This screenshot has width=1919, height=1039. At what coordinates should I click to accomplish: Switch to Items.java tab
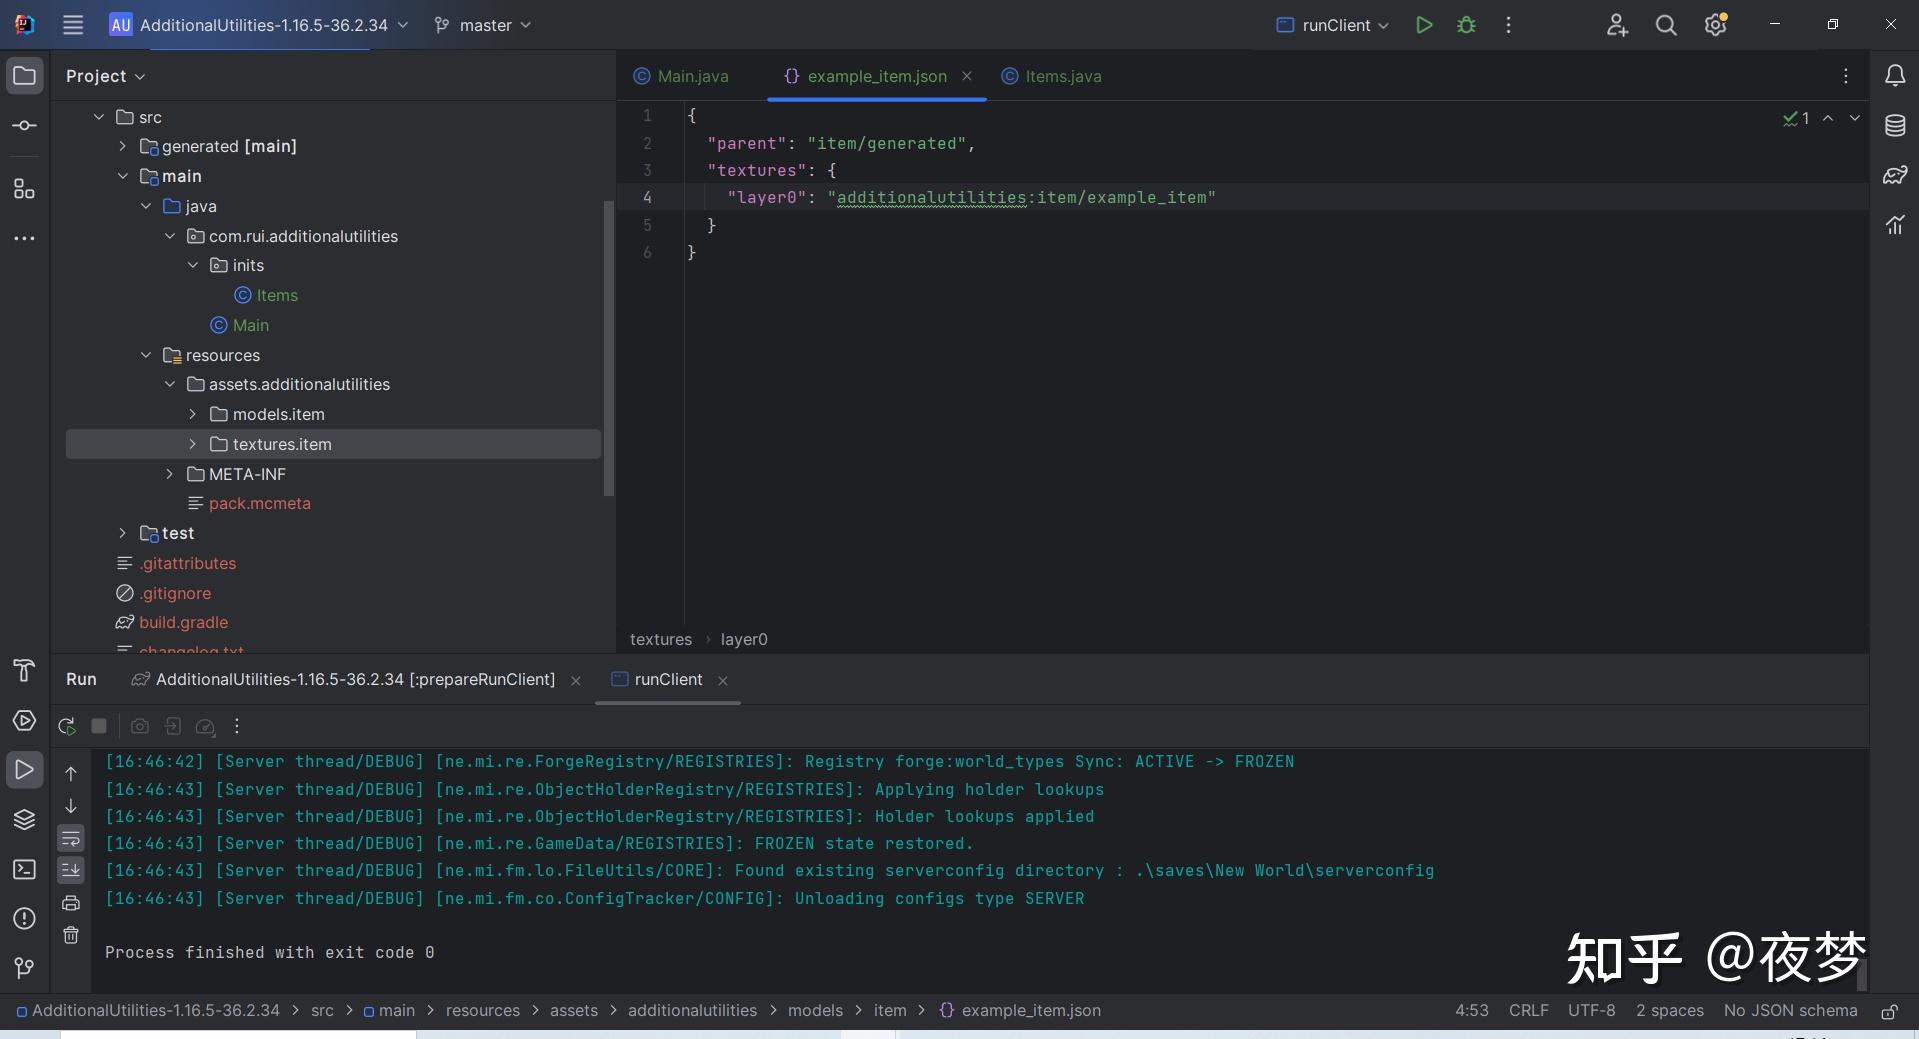coord(1052,76)
